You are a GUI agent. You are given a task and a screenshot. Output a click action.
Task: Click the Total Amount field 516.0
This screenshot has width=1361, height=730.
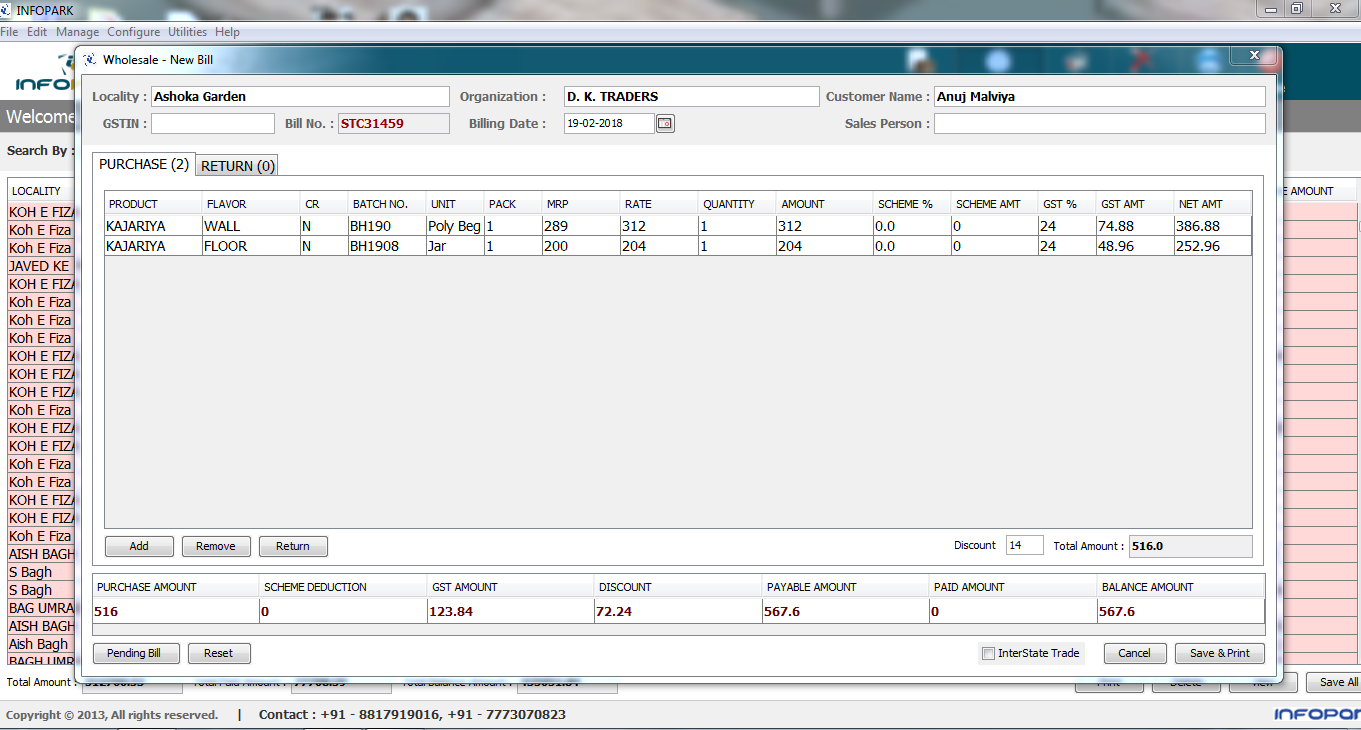point(1190,546)
